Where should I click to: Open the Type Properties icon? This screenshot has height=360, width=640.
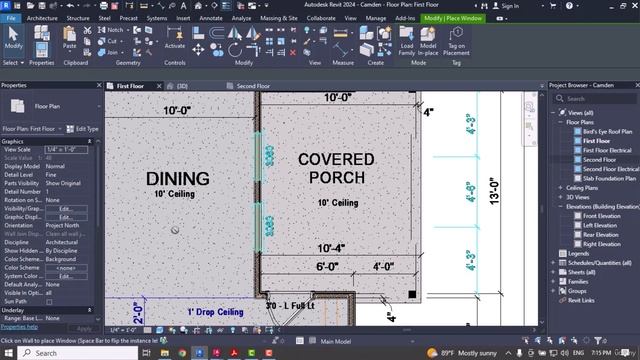click(x=42, y=32)
